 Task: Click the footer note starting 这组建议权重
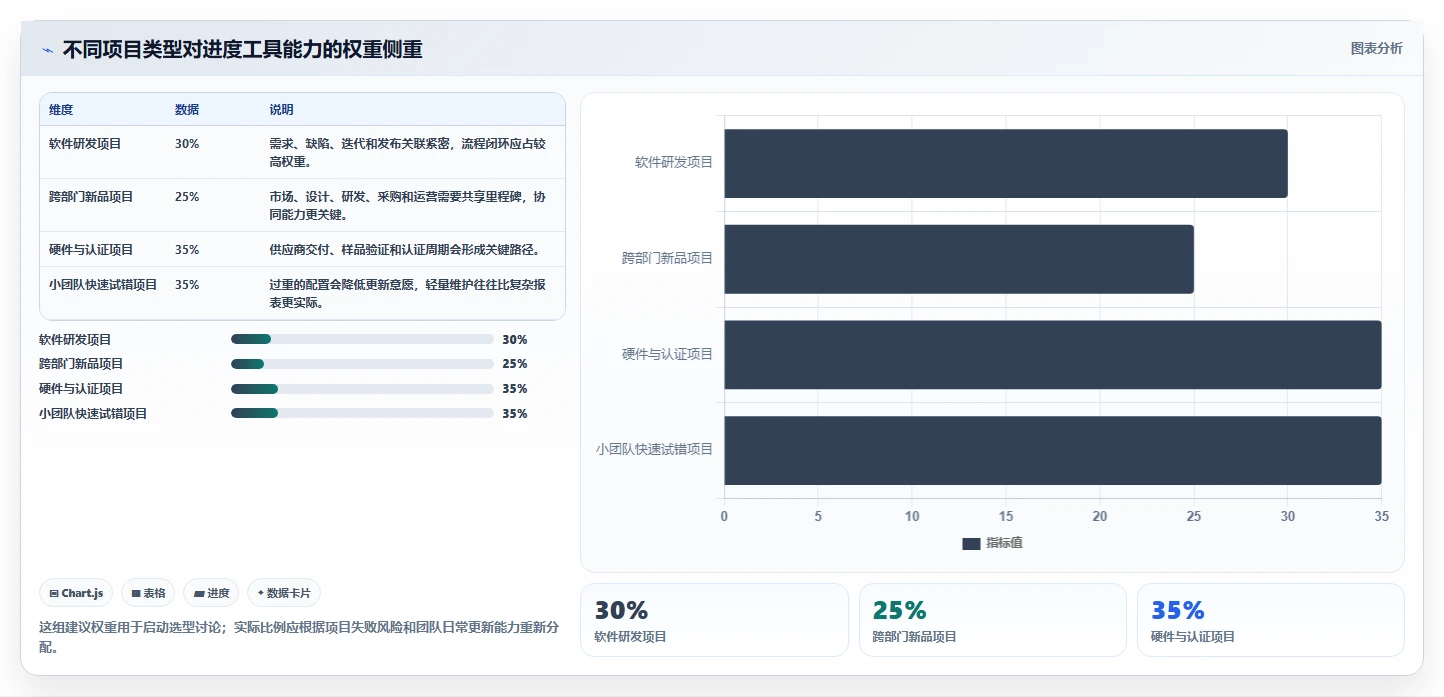coord(299,637)
